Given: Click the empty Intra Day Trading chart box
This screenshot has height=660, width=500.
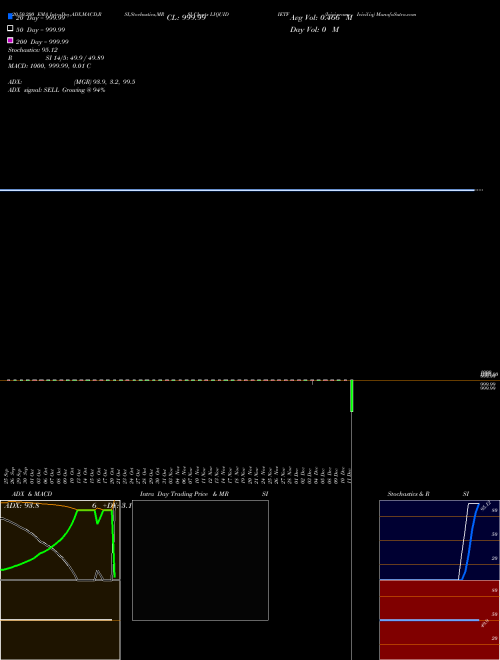Looking at the screenshot, I should click(200, 560).
